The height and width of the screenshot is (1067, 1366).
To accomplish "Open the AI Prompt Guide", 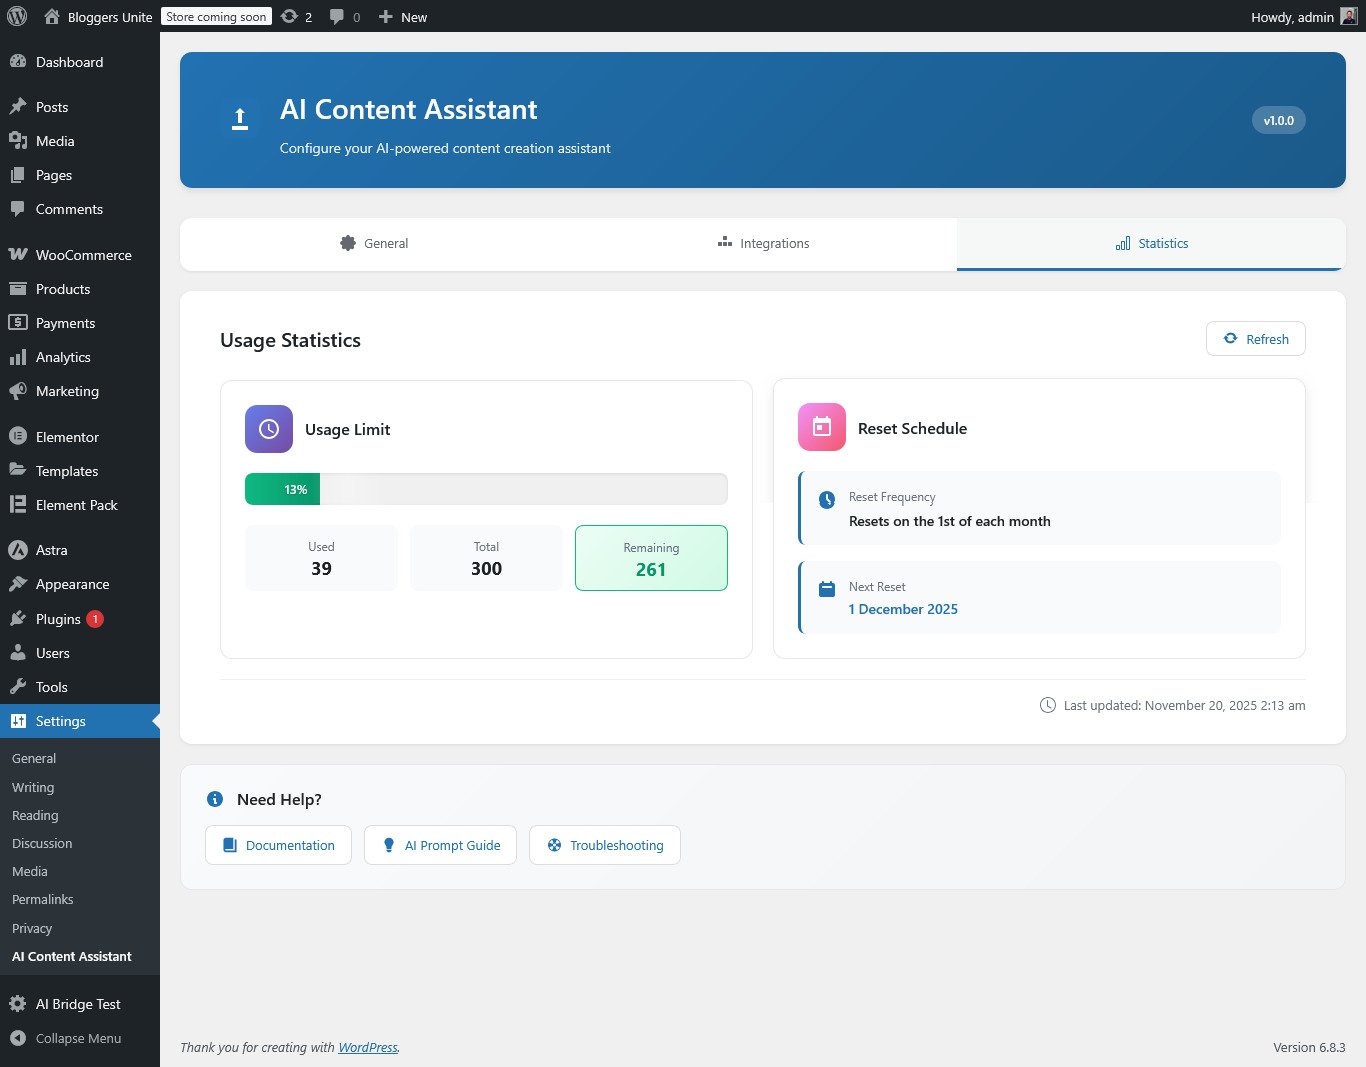I will tap(440, 845).
